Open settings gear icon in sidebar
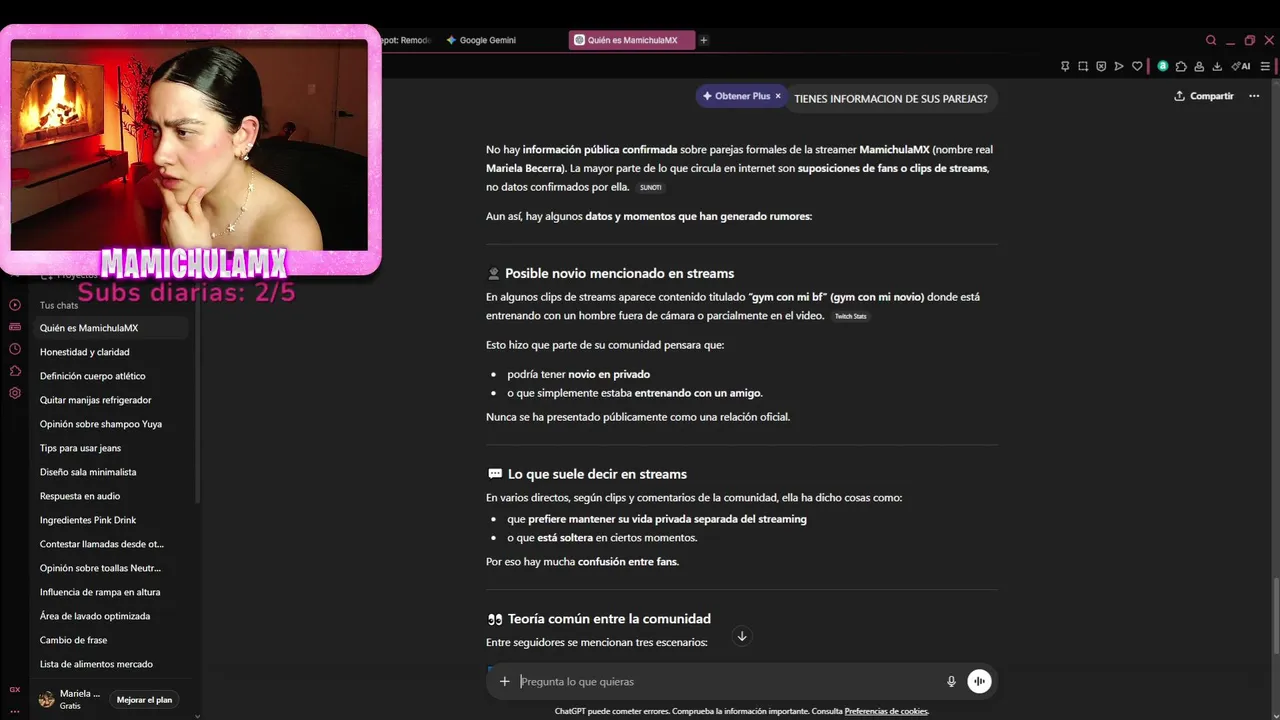The height and width of the screenshot is (720, 1280). point(15,393)
